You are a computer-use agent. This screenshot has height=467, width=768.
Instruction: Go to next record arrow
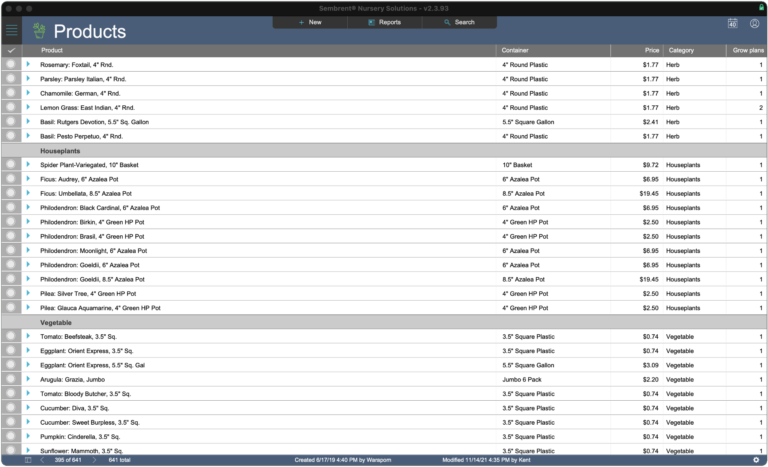tap(94, 460)
